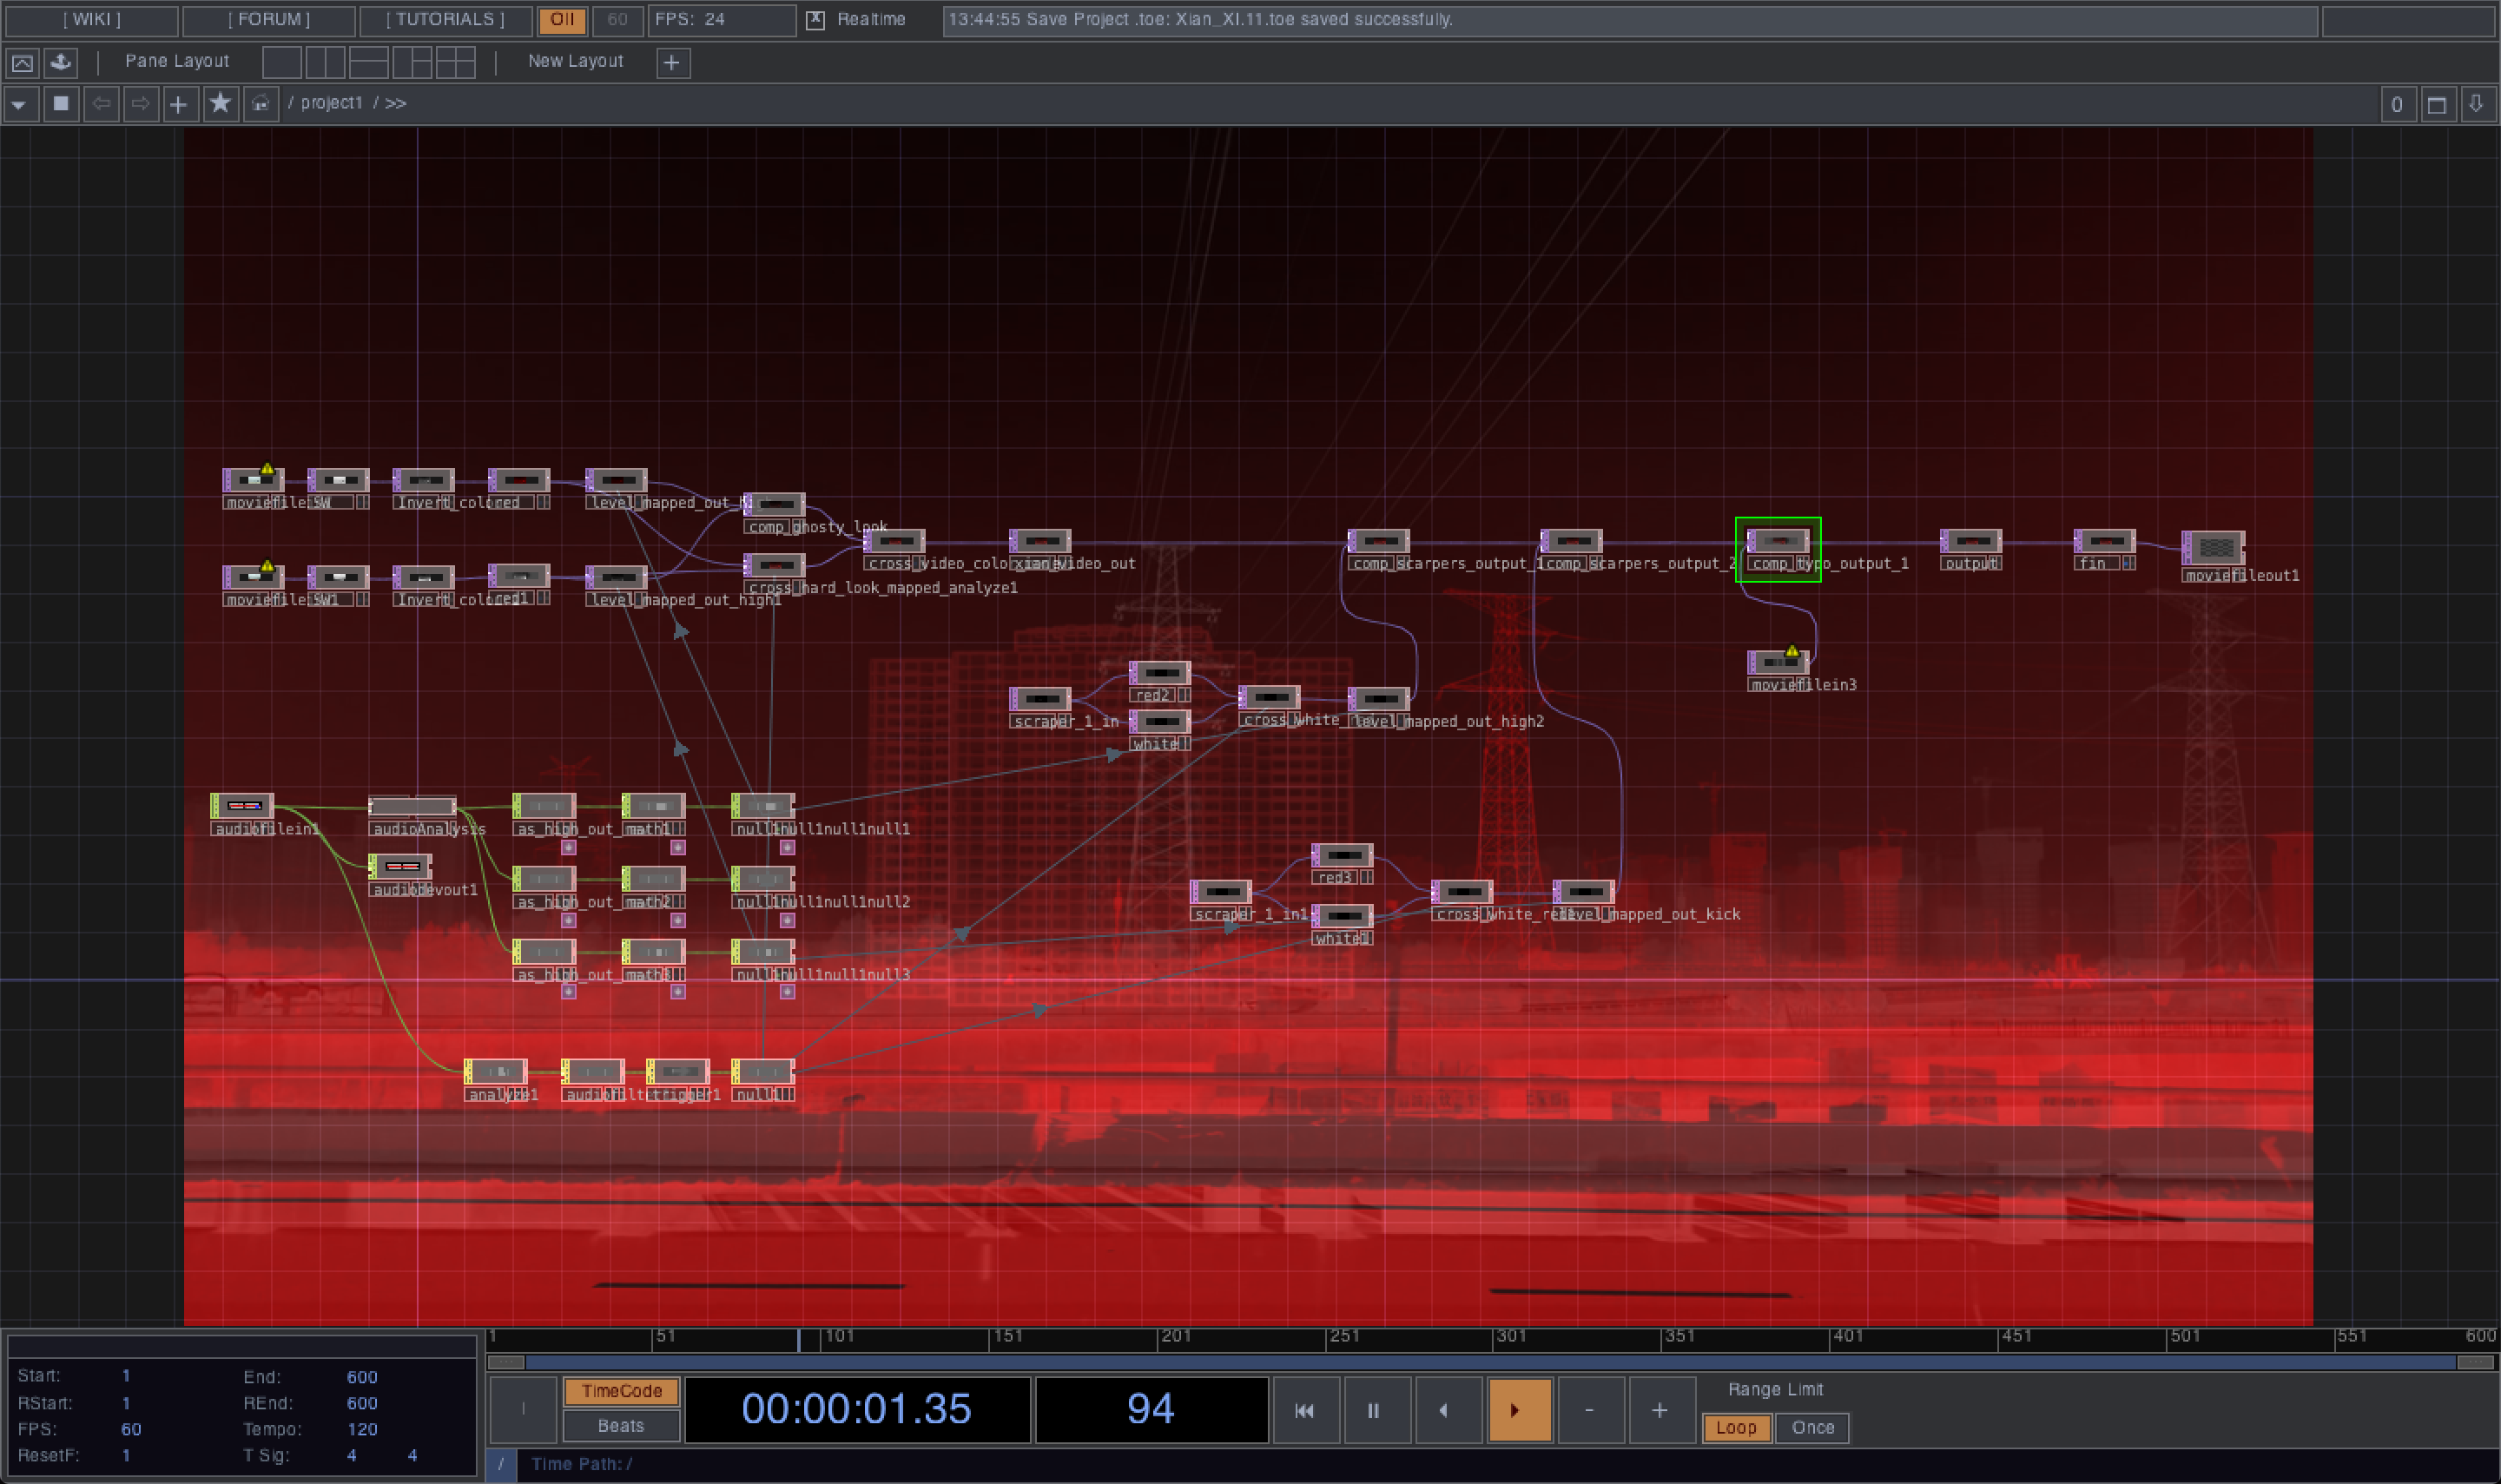The height and width of the screenshot is (1484, 2501).
Task: Click the timecode 00:00:01.35 display
Action: [856, 1409]
